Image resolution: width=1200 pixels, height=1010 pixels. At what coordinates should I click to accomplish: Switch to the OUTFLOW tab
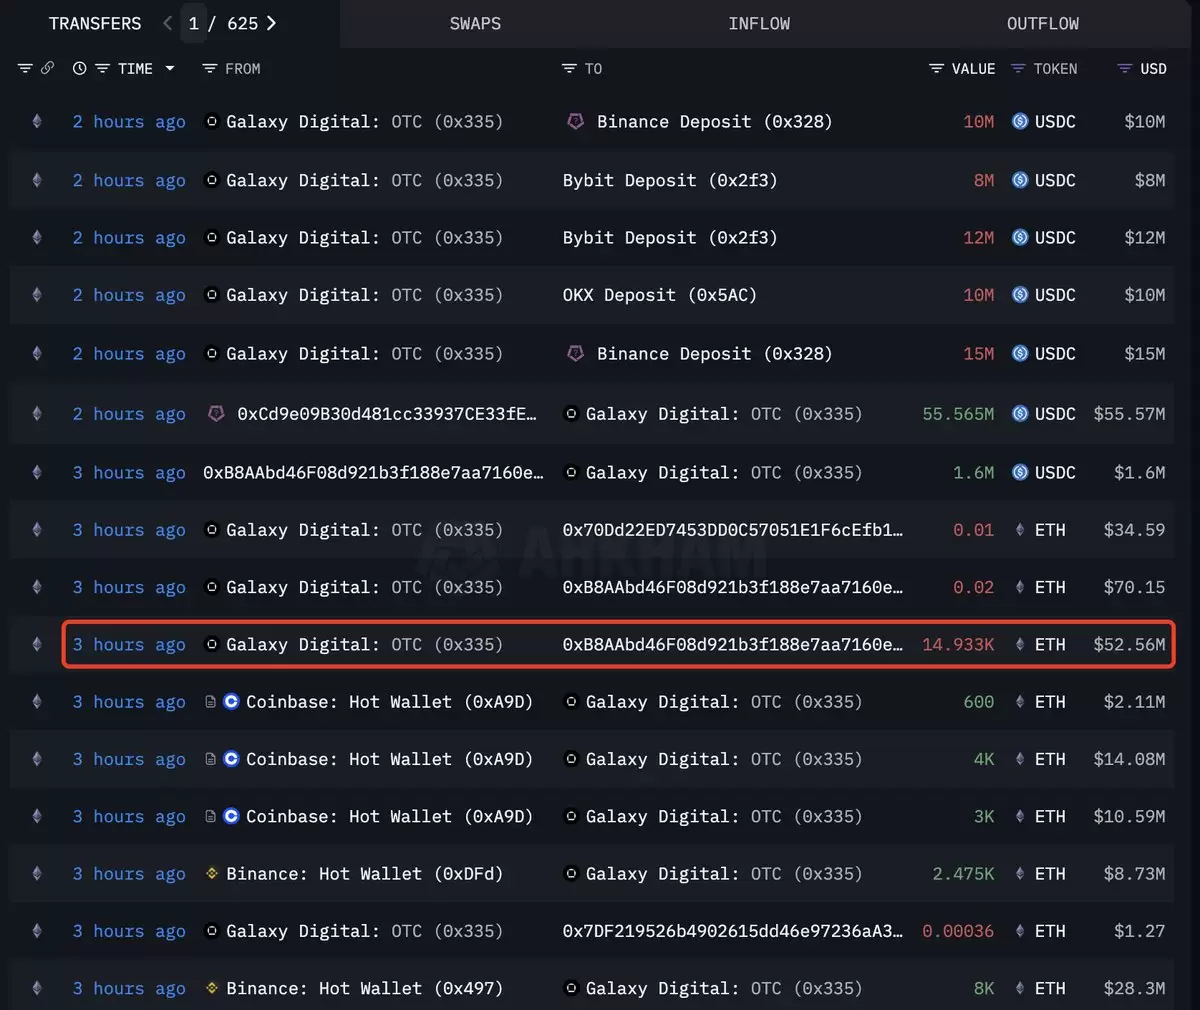click(x=1043, y=23)
